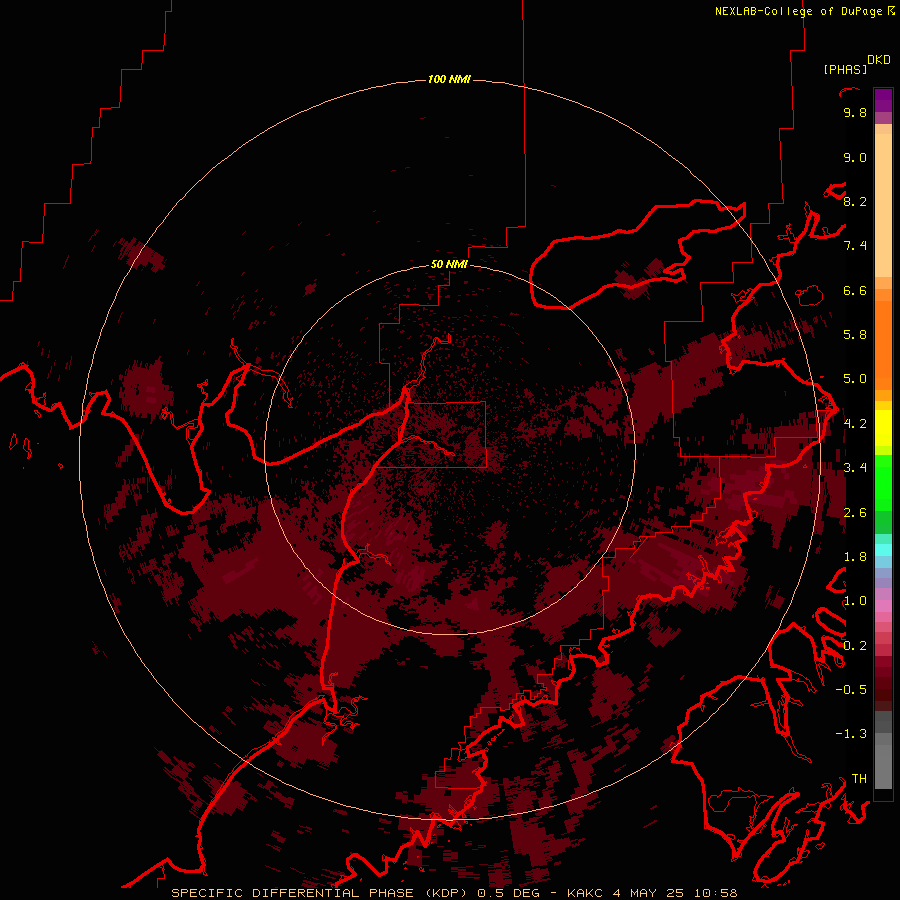This screenshot has height=900, width=900.
Task: Click the 50 NMI range ring label
Action: 449,265
